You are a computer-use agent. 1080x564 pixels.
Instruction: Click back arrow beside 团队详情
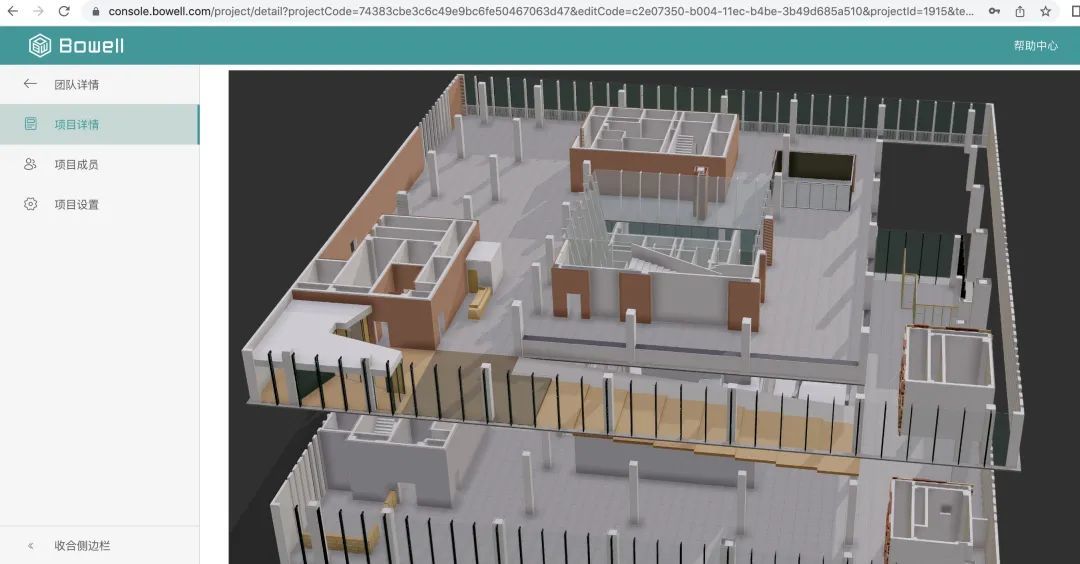coord(30,84)
